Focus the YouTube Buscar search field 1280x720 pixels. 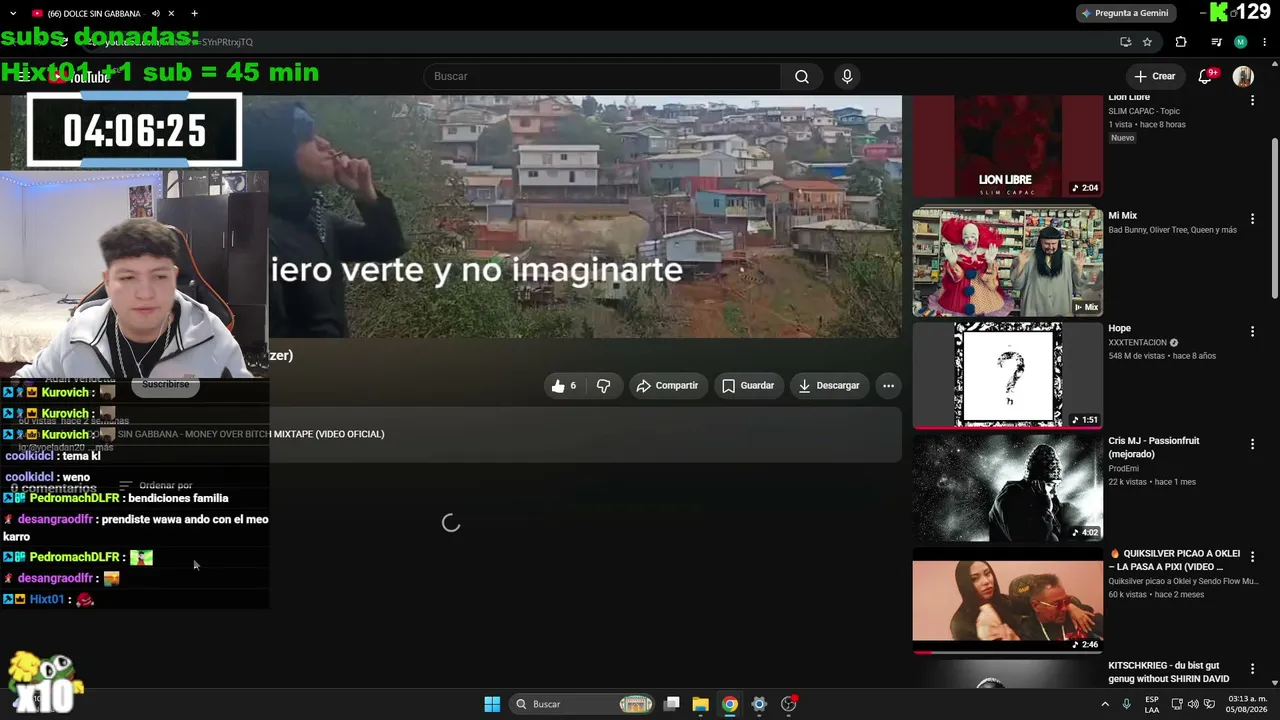coord(603,77)
